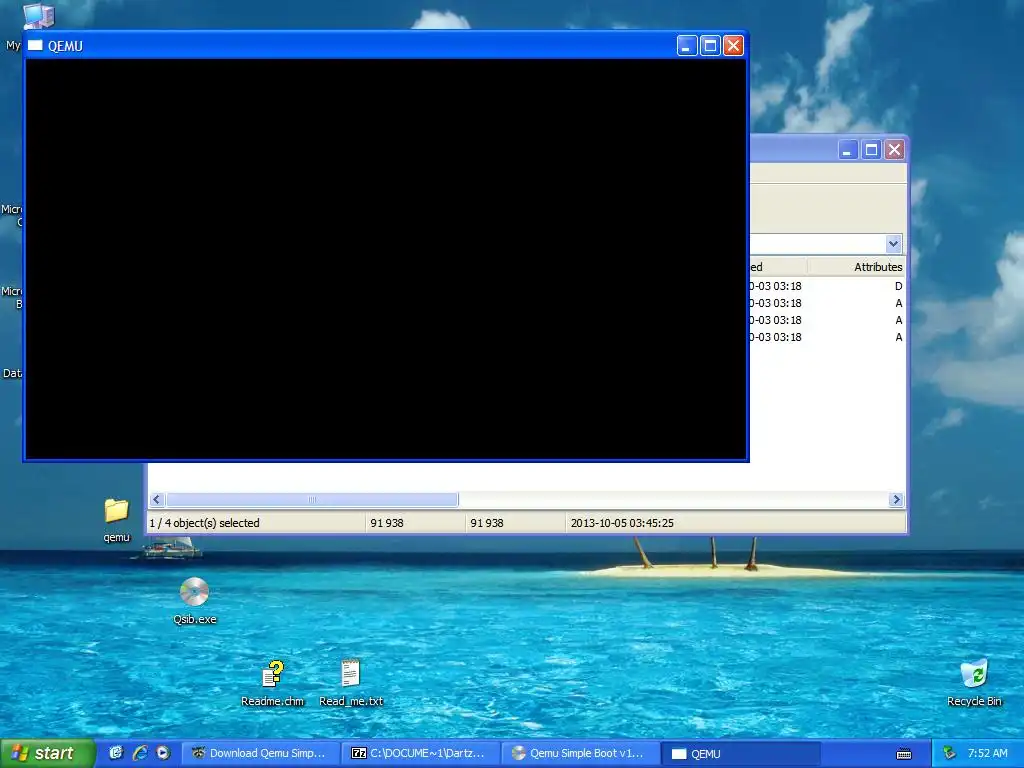The width and height of the screenshot is (1024, 768).
Task: Click the Show Desktop quick launch icon
Action: pos(116,753)
